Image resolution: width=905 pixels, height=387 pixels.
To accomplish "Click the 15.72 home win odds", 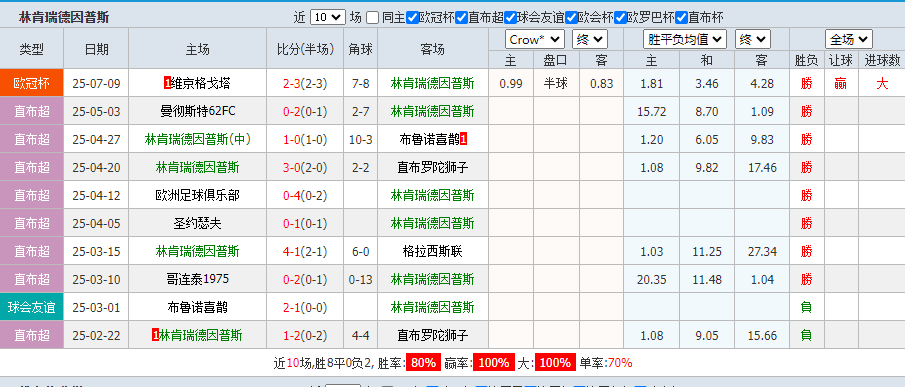I will [x=651, y=111].
